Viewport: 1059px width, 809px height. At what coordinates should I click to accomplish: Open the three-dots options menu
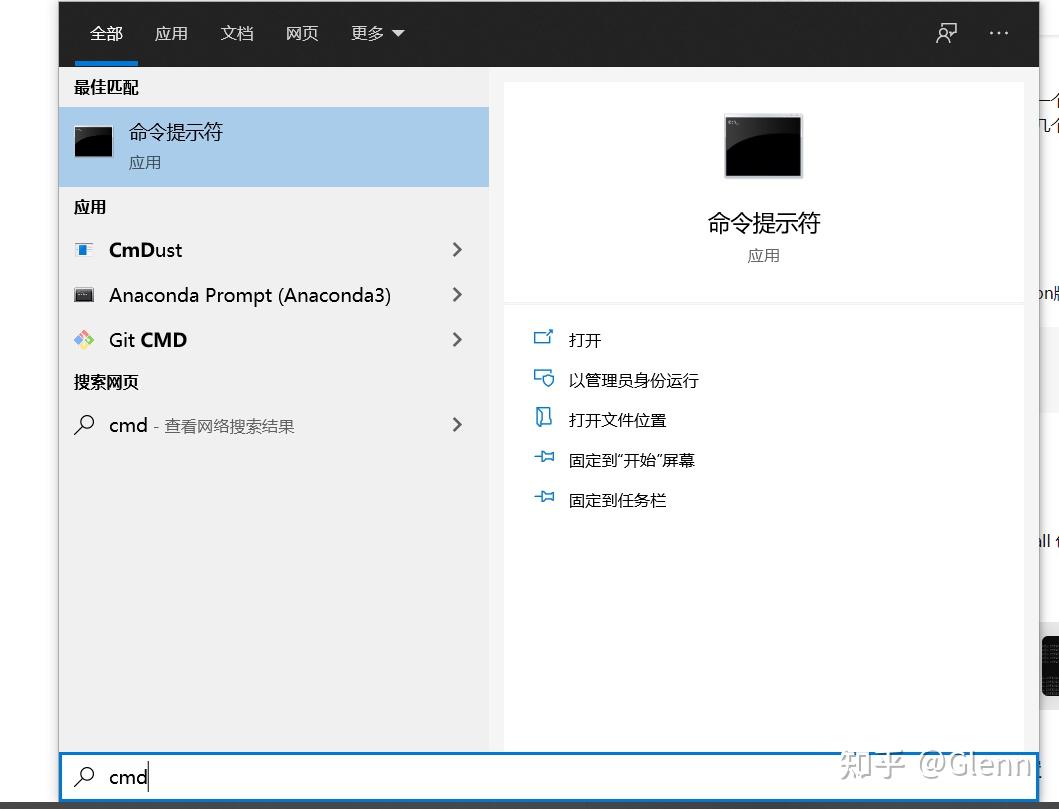coord(998,33)
